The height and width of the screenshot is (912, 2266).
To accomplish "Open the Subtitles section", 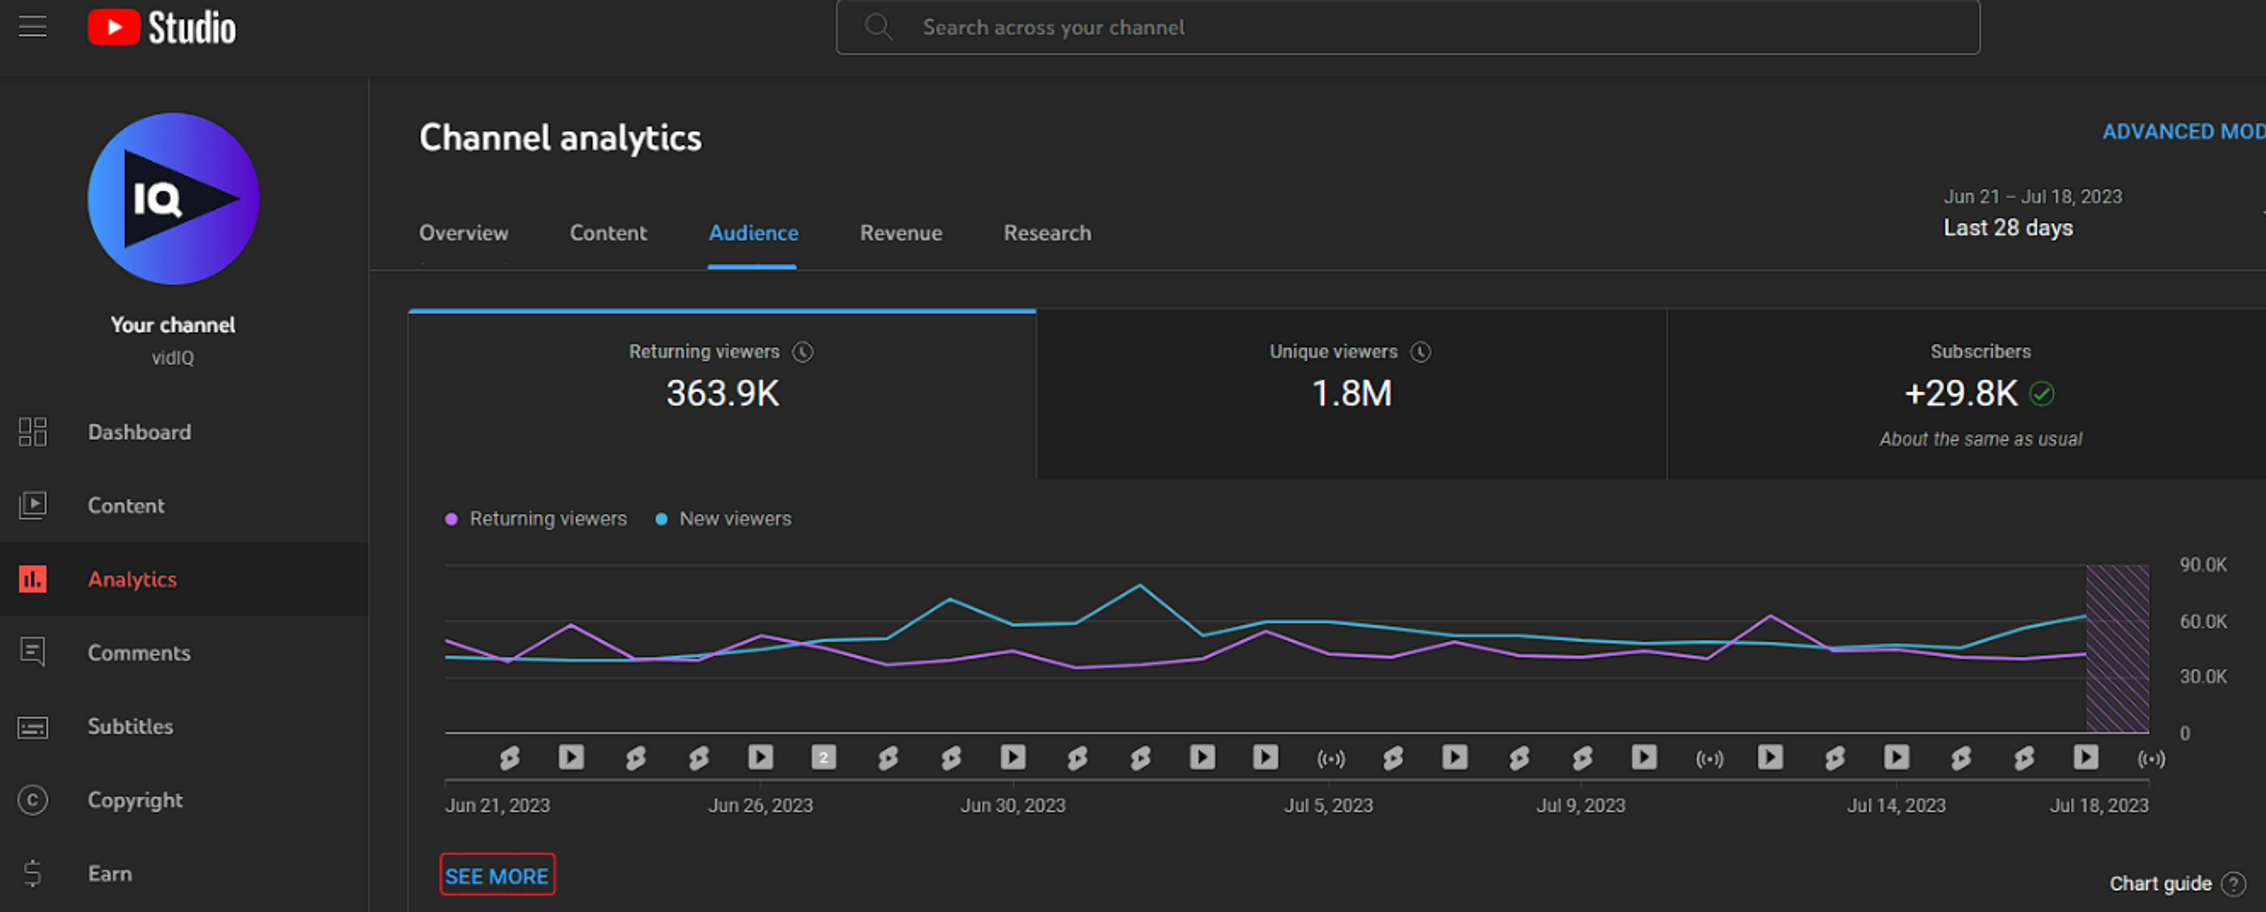I will point(130,726).
